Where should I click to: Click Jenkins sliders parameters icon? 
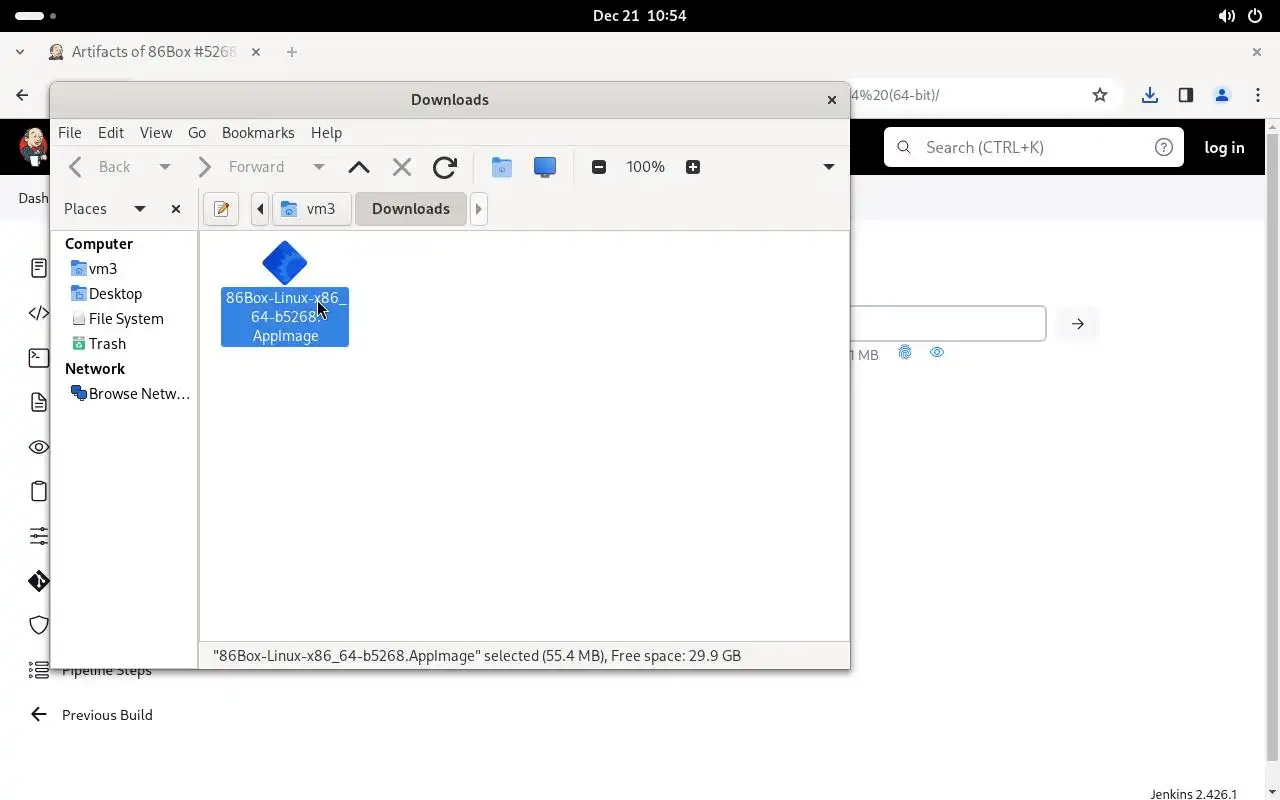click(x=38, y=536)
